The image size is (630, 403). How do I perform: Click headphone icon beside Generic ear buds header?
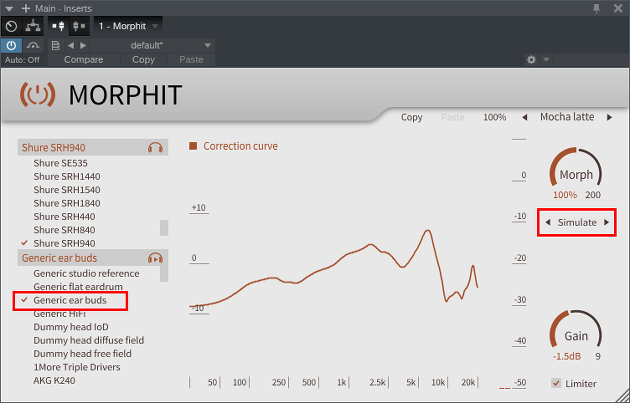(155, 258)
